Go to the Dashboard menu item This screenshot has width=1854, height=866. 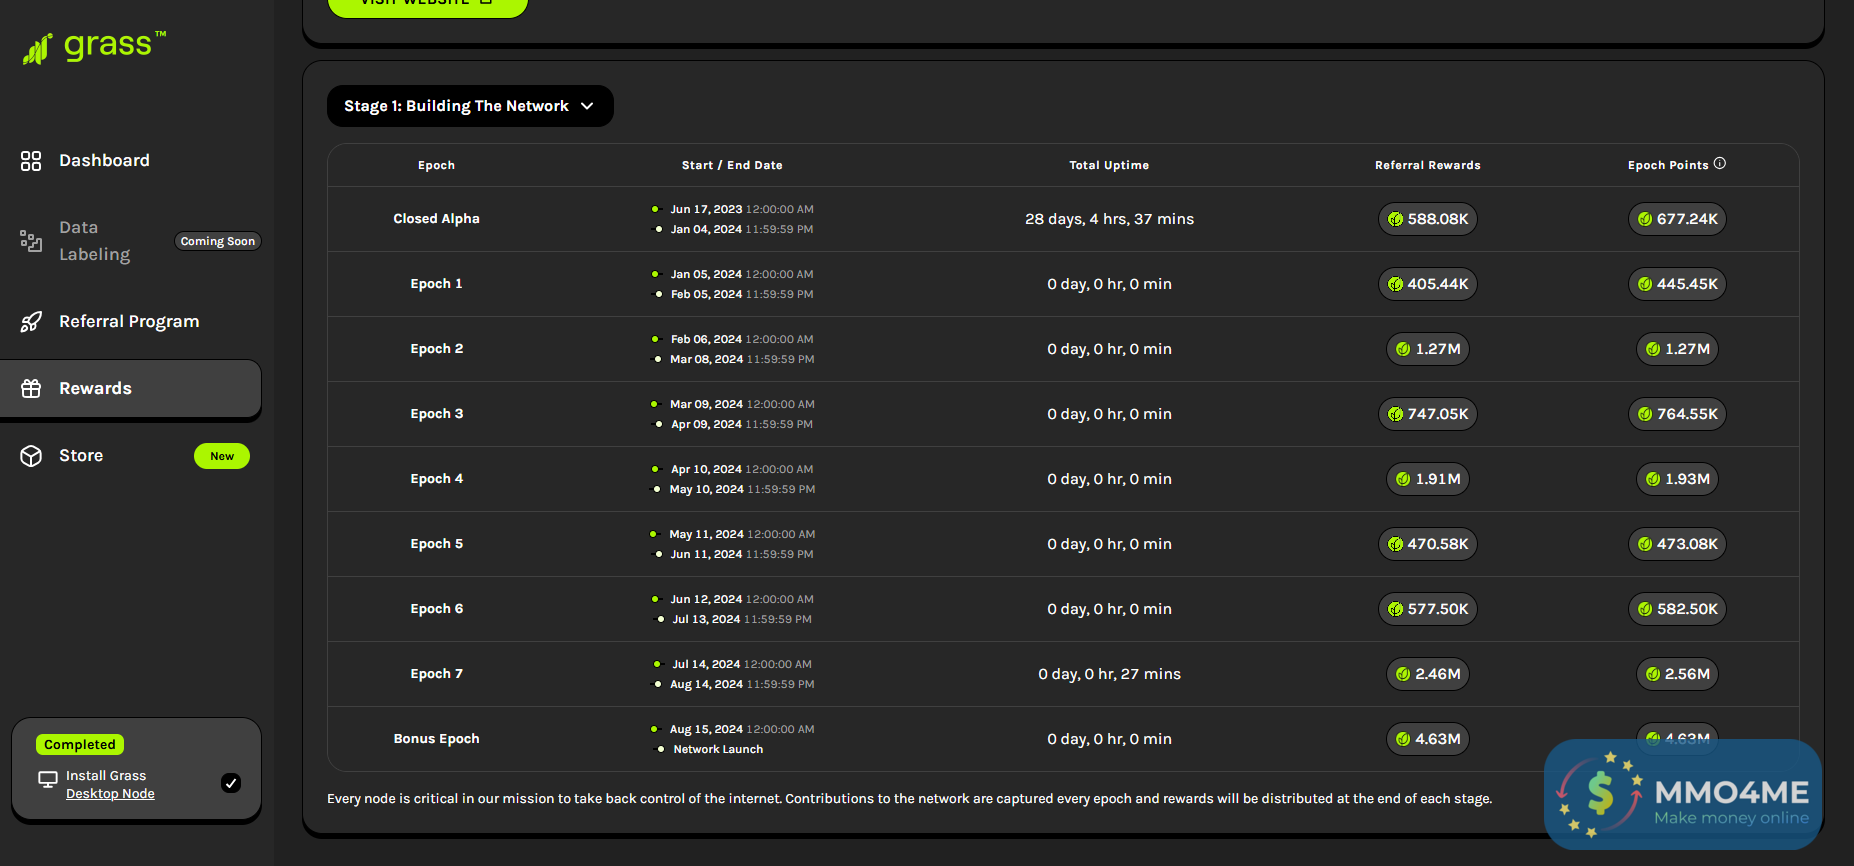click(x=104, y=161)
